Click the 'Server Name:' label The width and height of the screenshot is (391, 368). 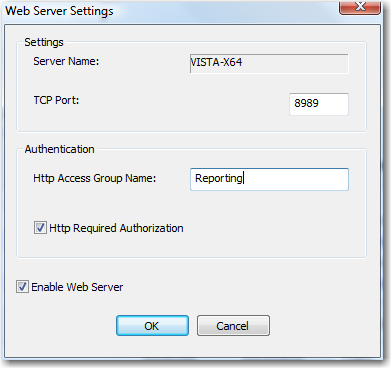click(66, 61)
